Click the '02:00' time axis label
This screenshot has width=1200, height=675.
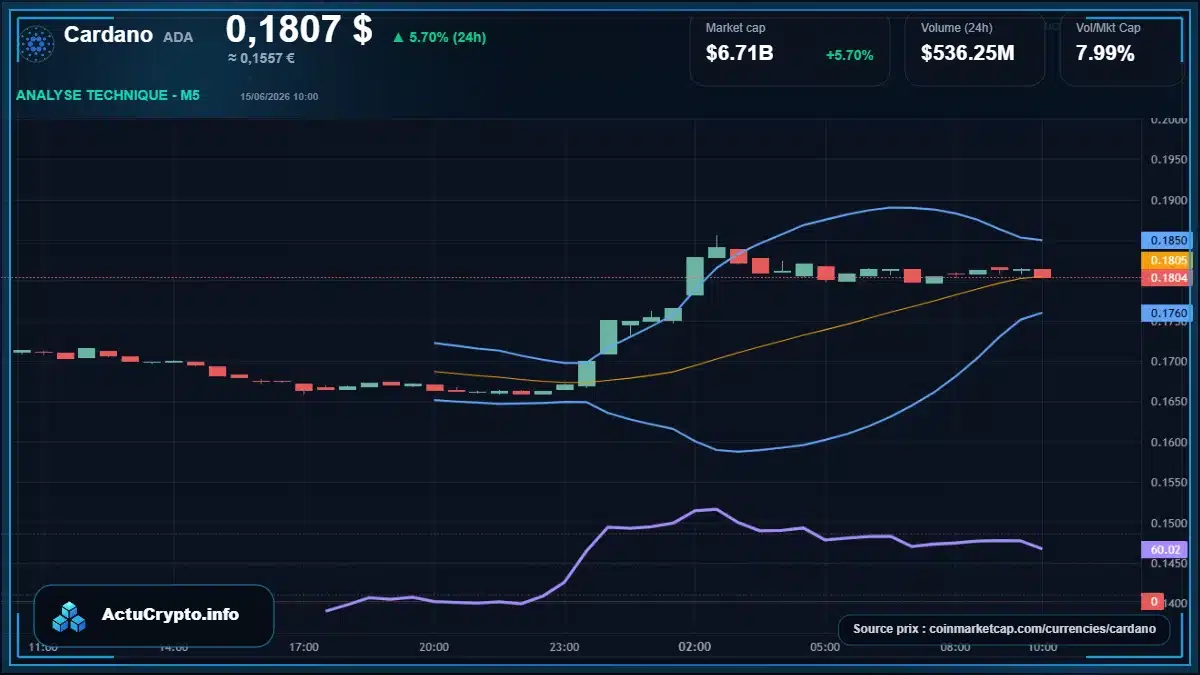click(694, 647)
